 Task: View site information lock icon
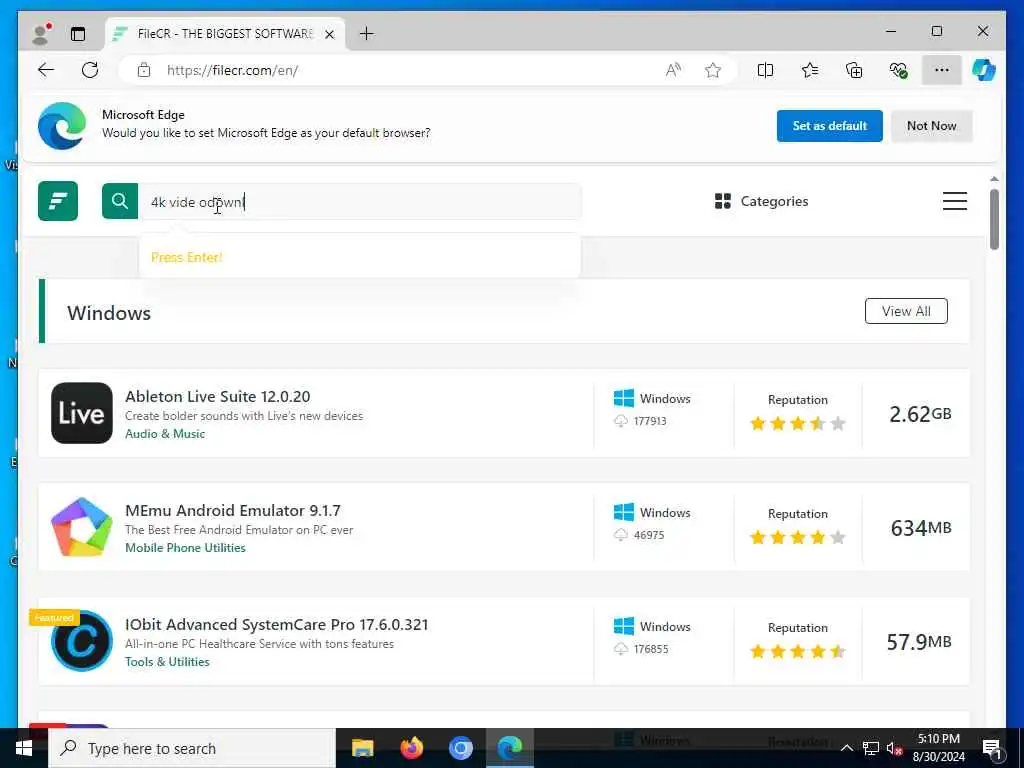point(144,70)
